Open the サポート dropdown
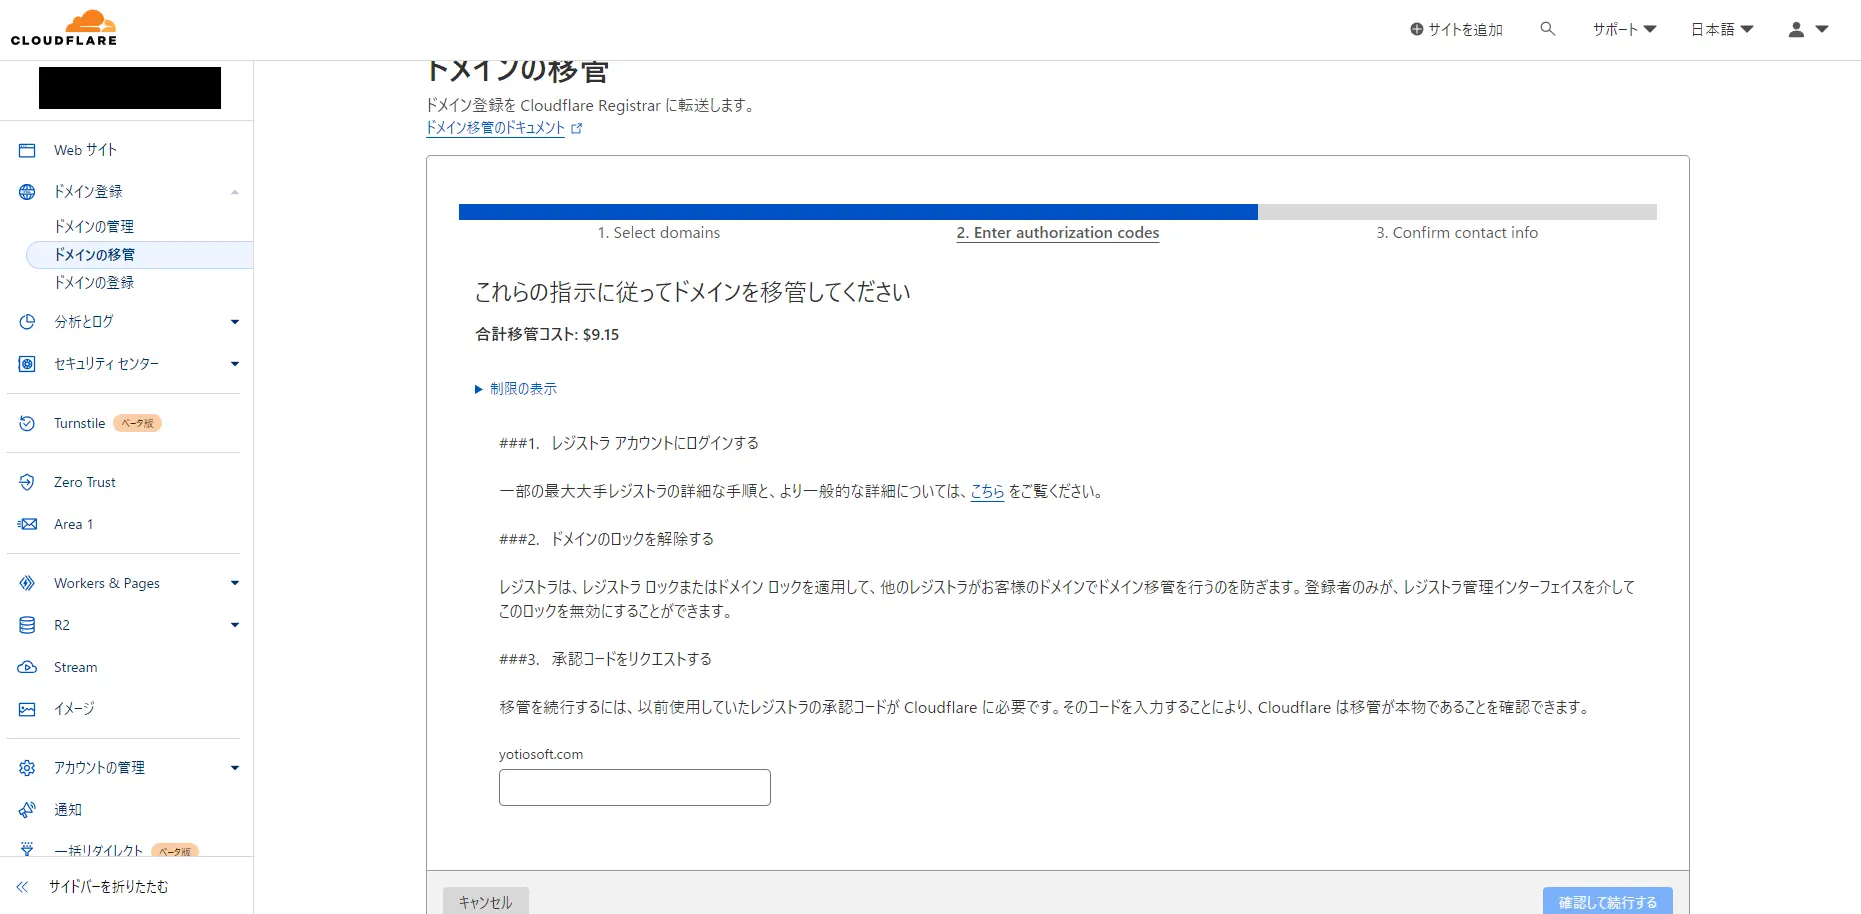The width and height of the screenshot is (1861, 914). (1624, 29)
